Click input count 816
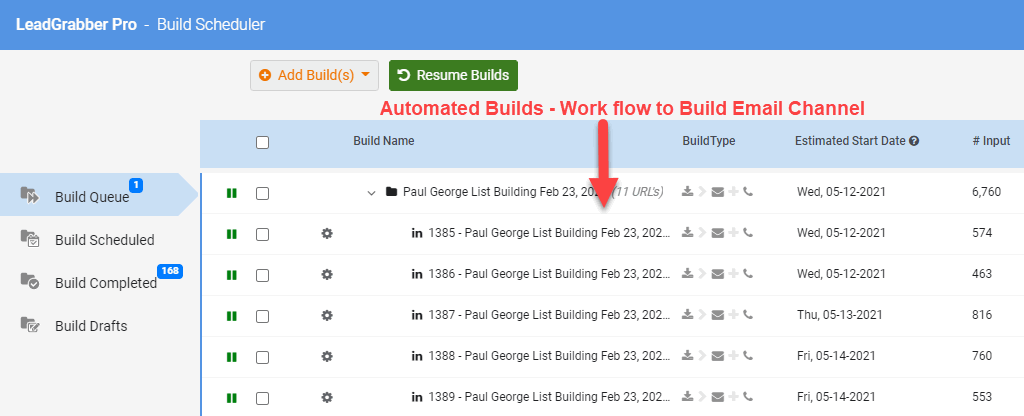 tap(982, 315)
